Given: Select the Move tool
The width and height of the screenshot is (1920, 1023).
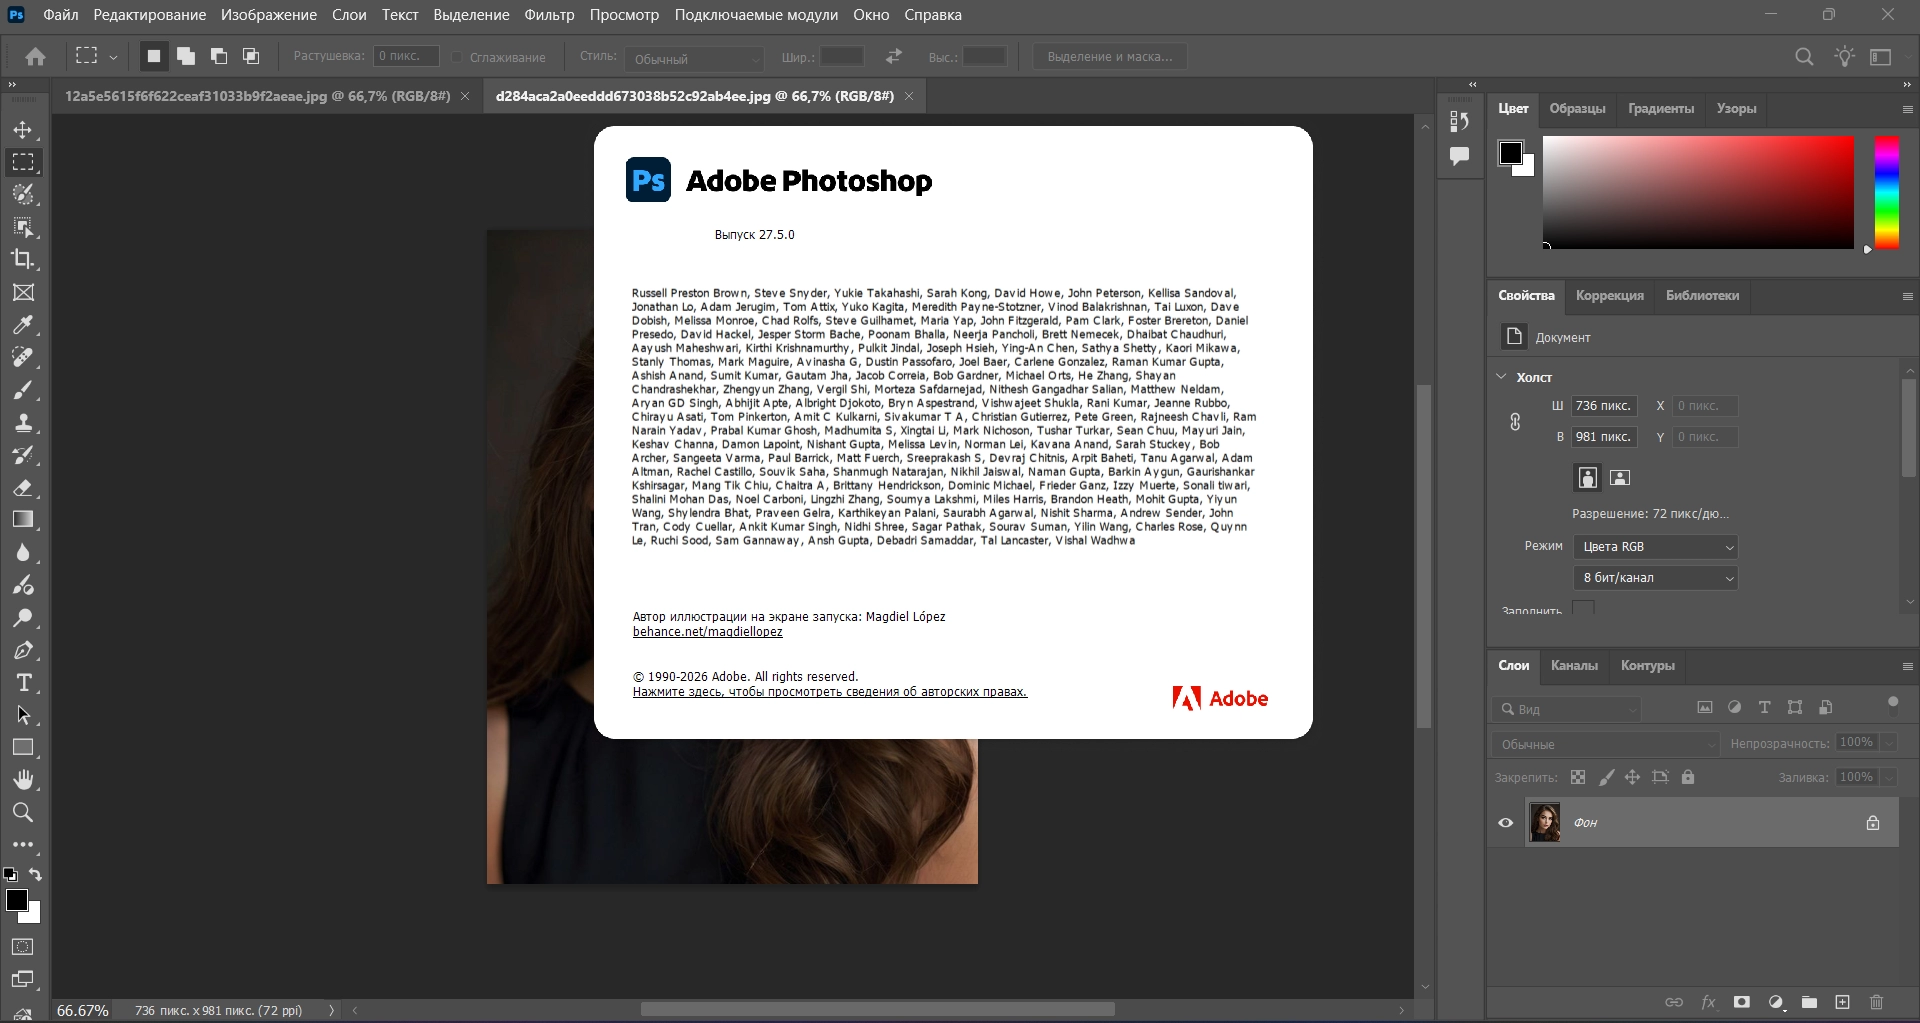Looking at the screenshot, I should tap(23, 130).
